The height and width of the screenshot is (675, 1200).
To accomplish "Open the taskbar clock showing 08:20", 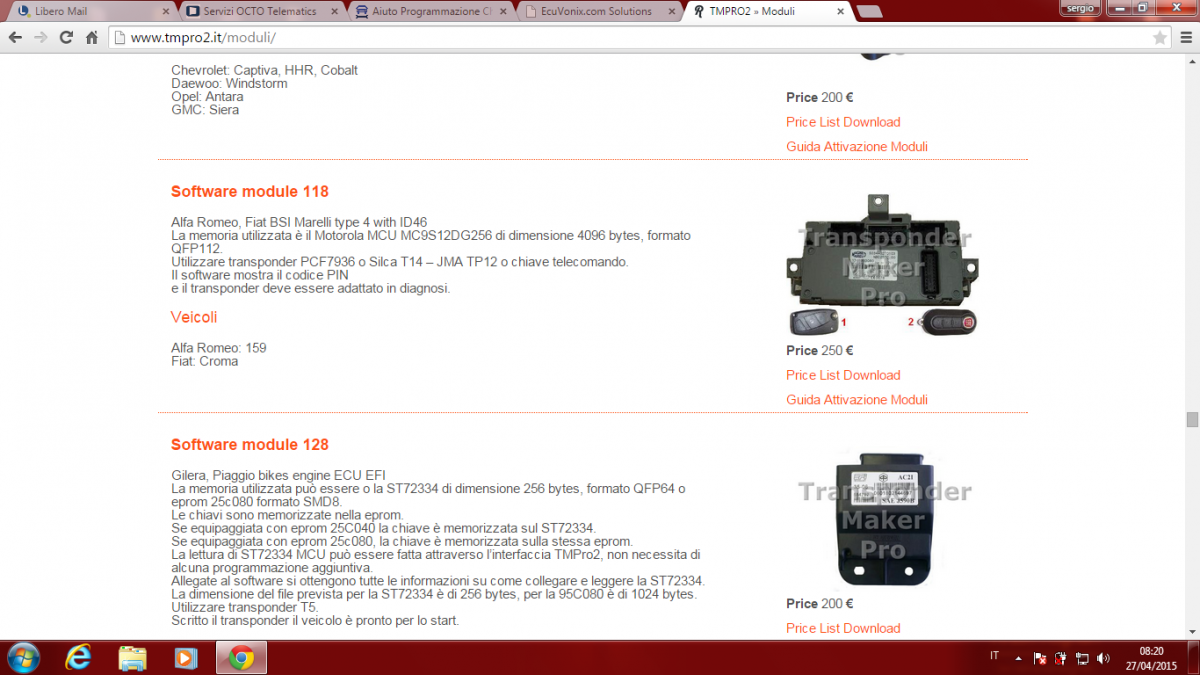I will (1153, 657).
